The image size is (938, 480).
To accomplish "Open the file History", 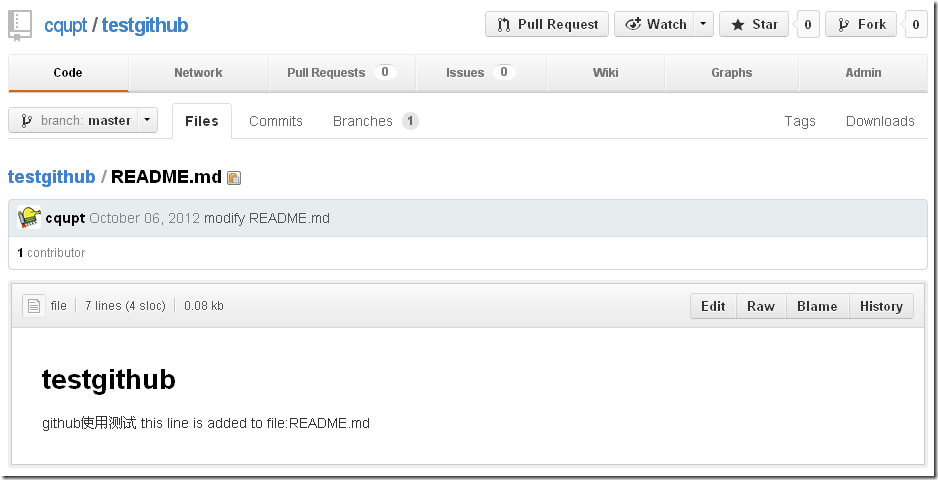I will (x=881, y=306).
